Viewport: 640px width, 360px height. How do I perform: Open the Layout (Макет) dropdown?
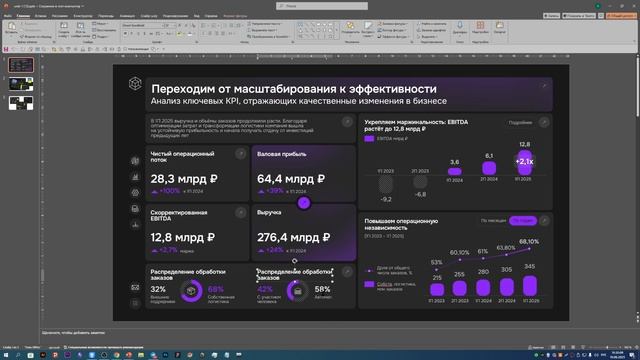(x=100, y=24)
